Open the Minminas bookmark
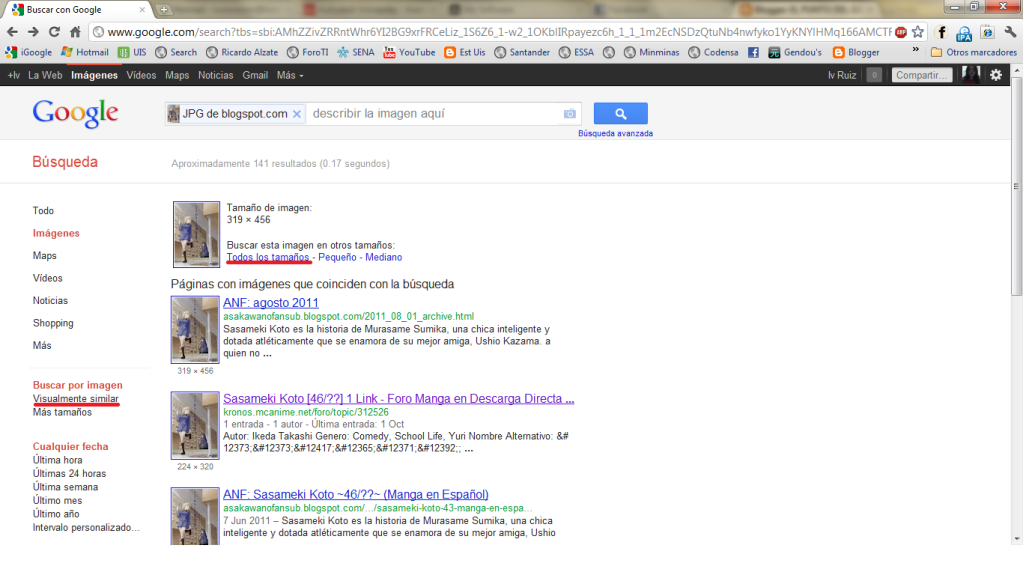Screen dimensions: 1023x575 [652, 52]
